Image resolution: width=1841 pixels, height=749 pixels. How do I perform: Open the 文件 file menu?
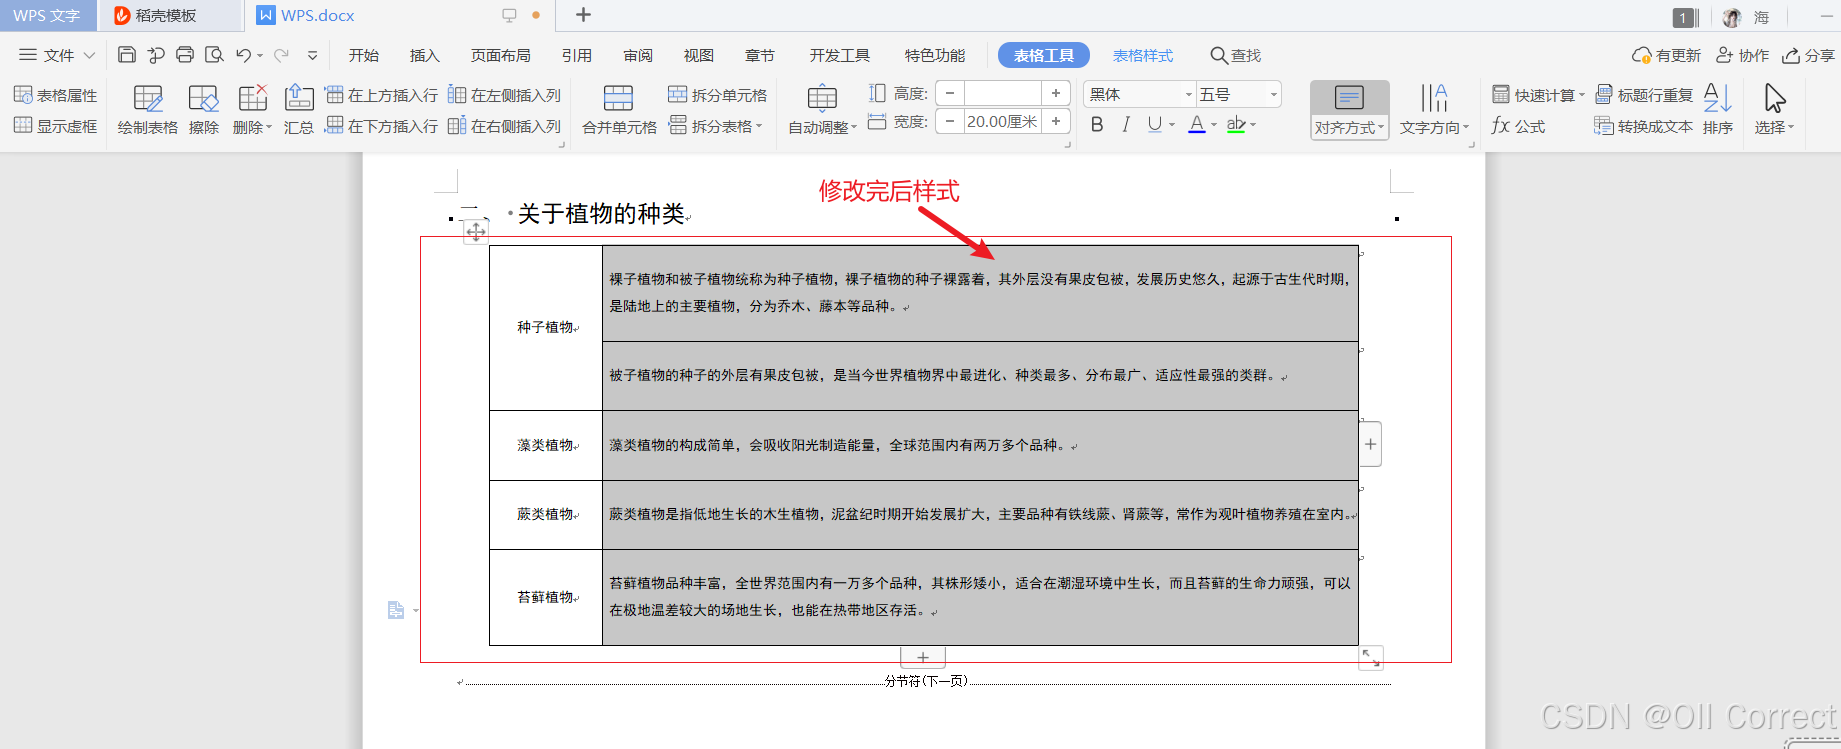57,55
